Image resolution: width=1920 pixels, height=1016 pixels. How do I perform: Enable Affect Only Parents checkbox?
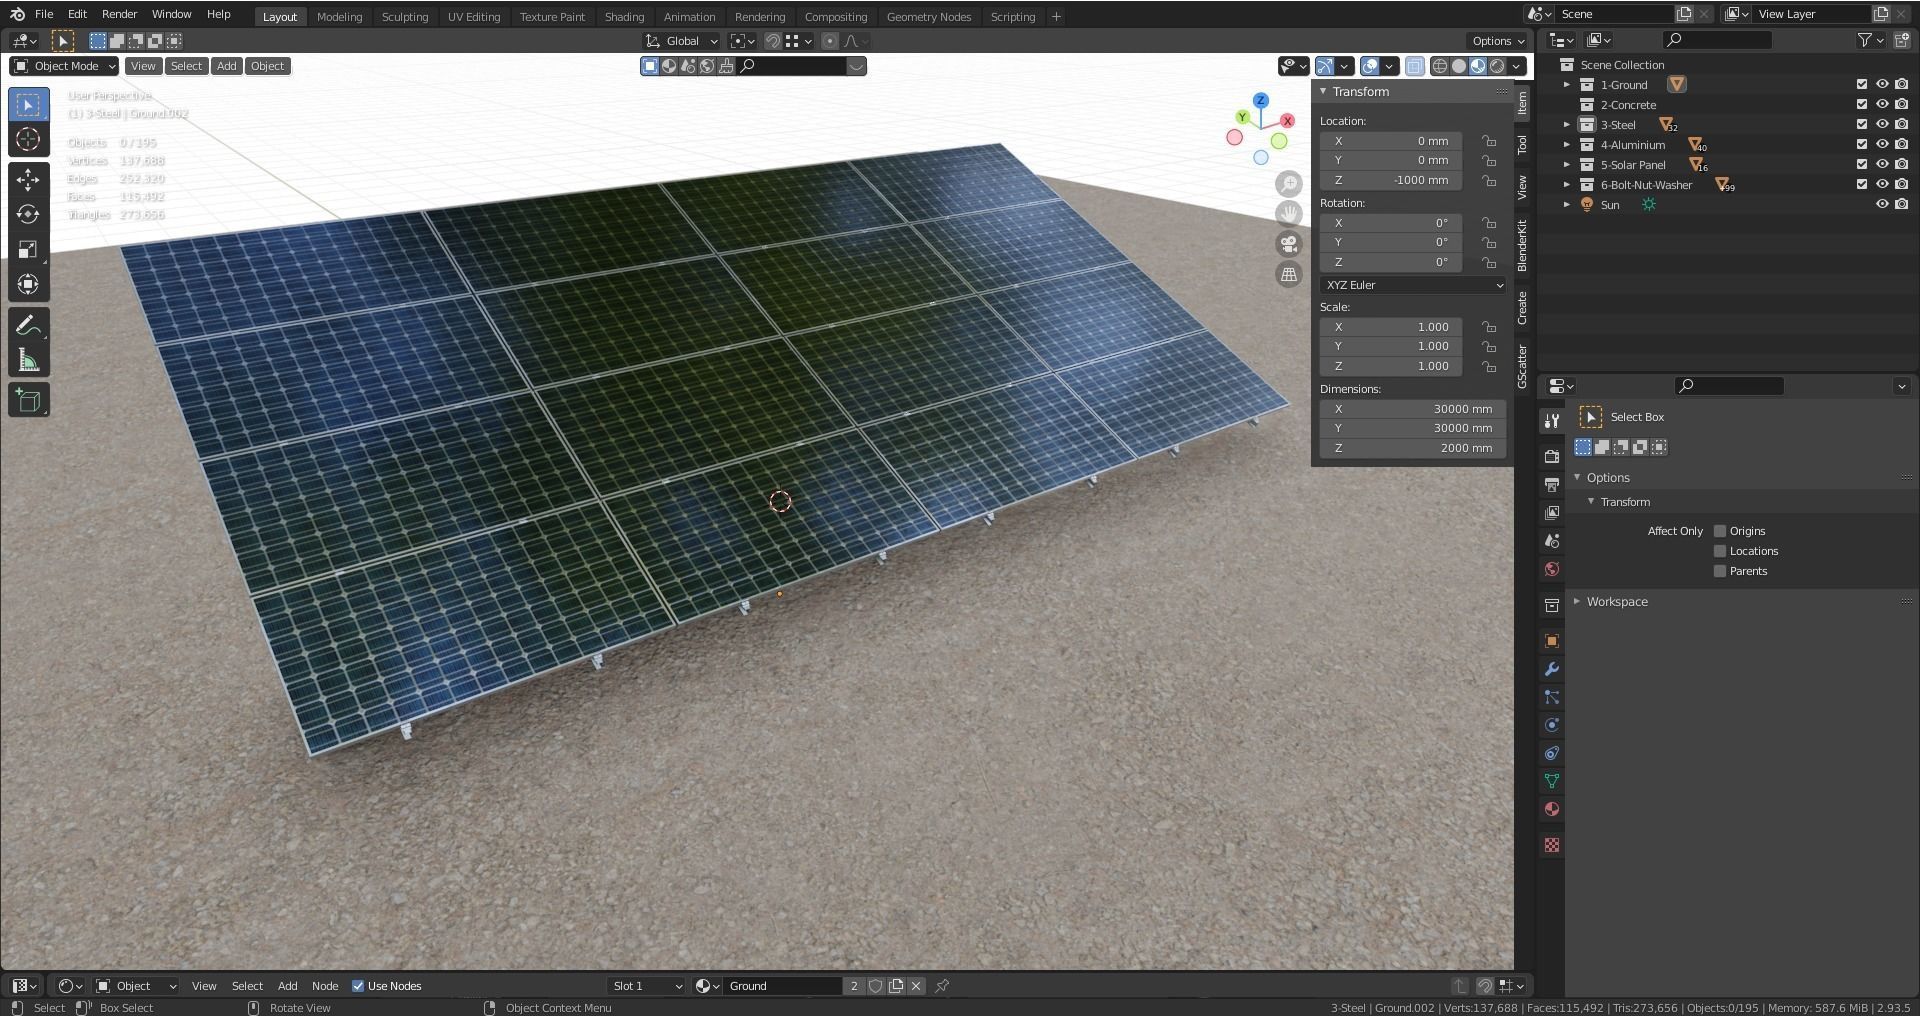click(x=1720, y=571)
